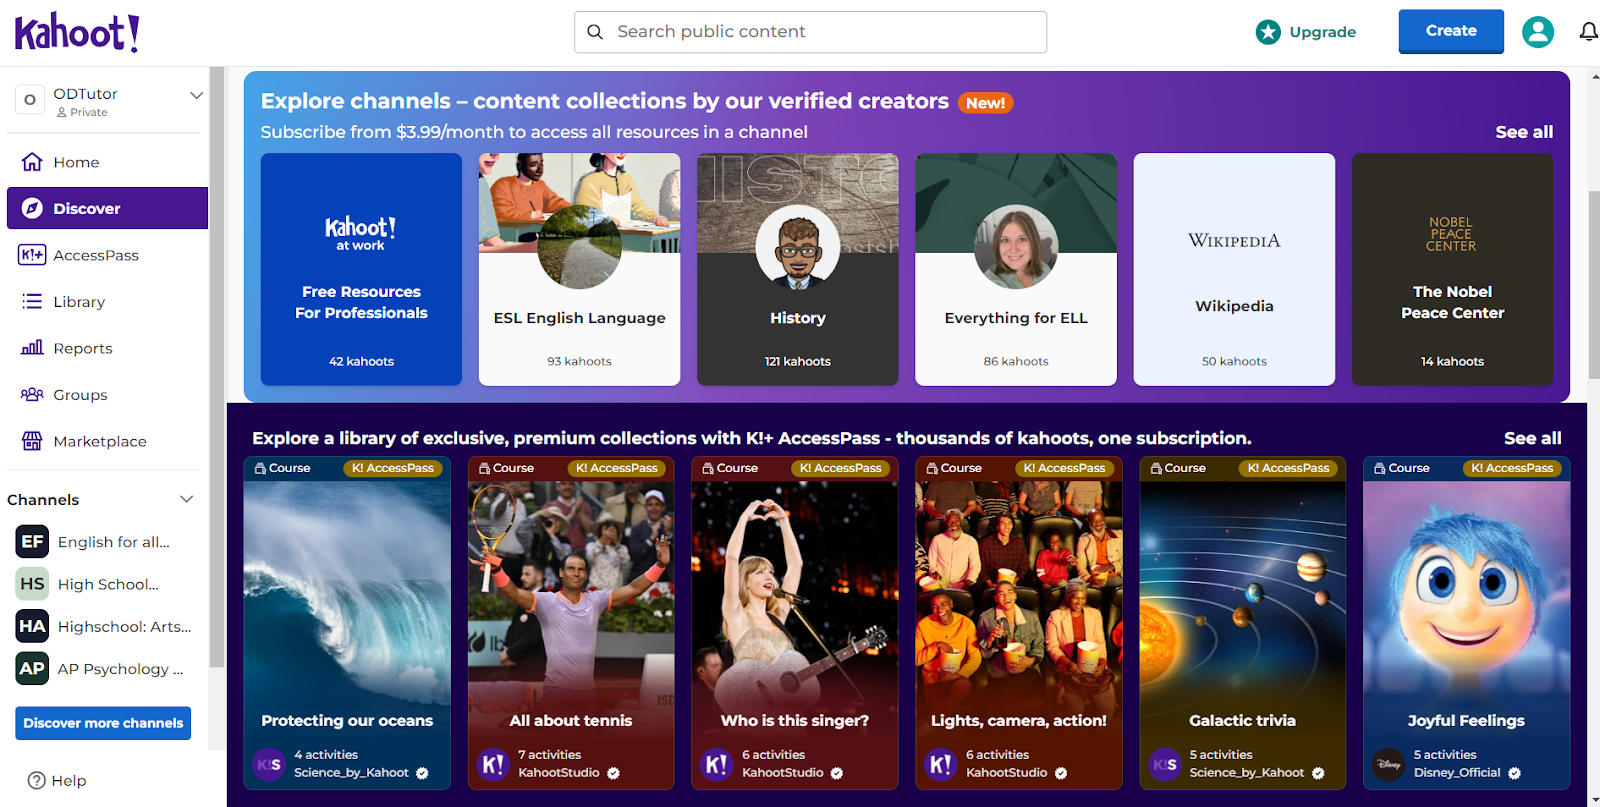Screen dimensions: 1600x807
Task: Click the Search public content field
Action: [x=810, y=32]
